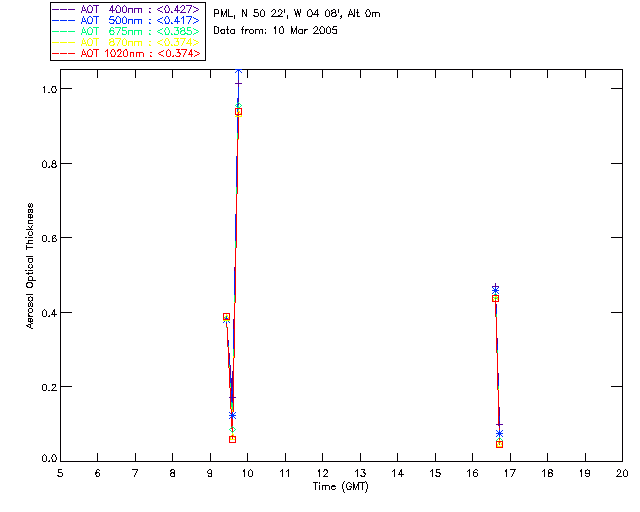640x512 pixels.
Task: Click the 'Aerosol Optical Thickness' axis label
Action: 30,266
